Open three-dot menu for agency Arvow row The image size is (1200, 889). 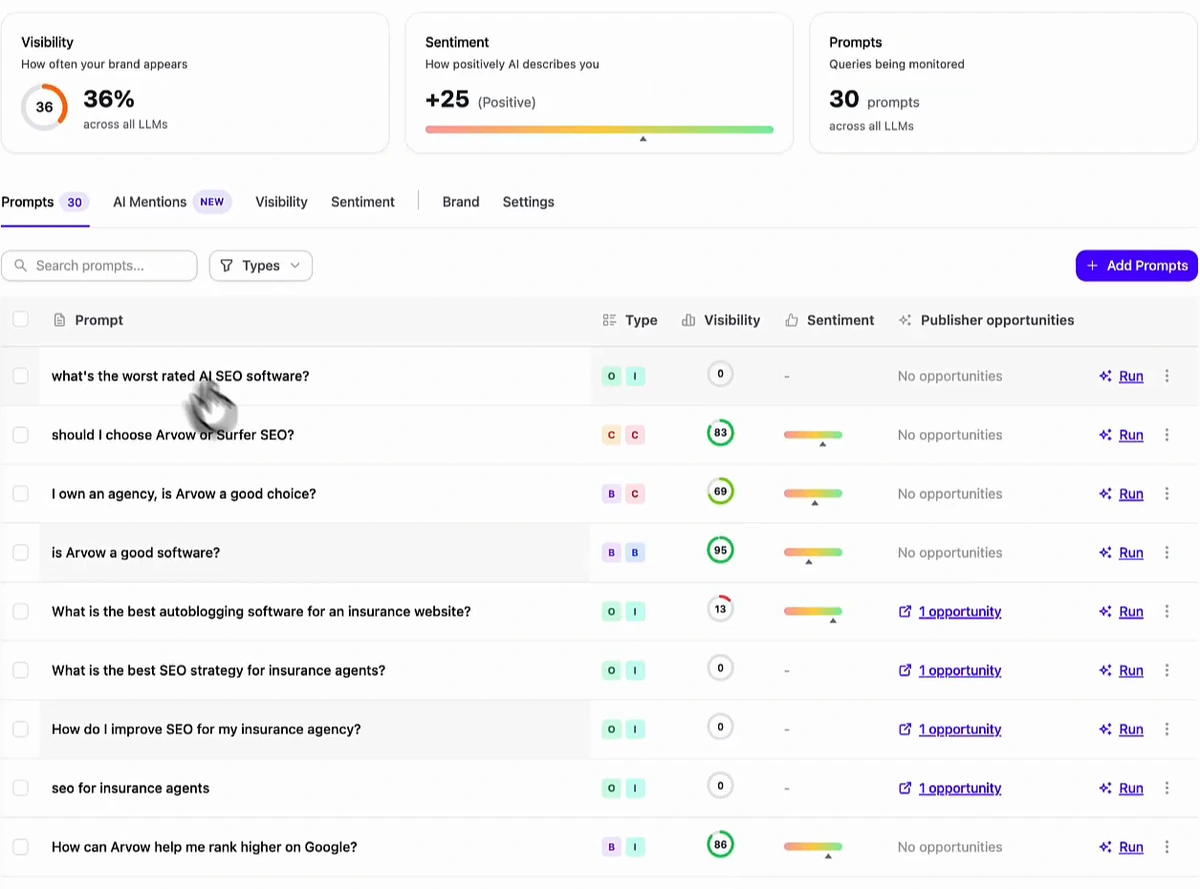tap(1166, 494)
